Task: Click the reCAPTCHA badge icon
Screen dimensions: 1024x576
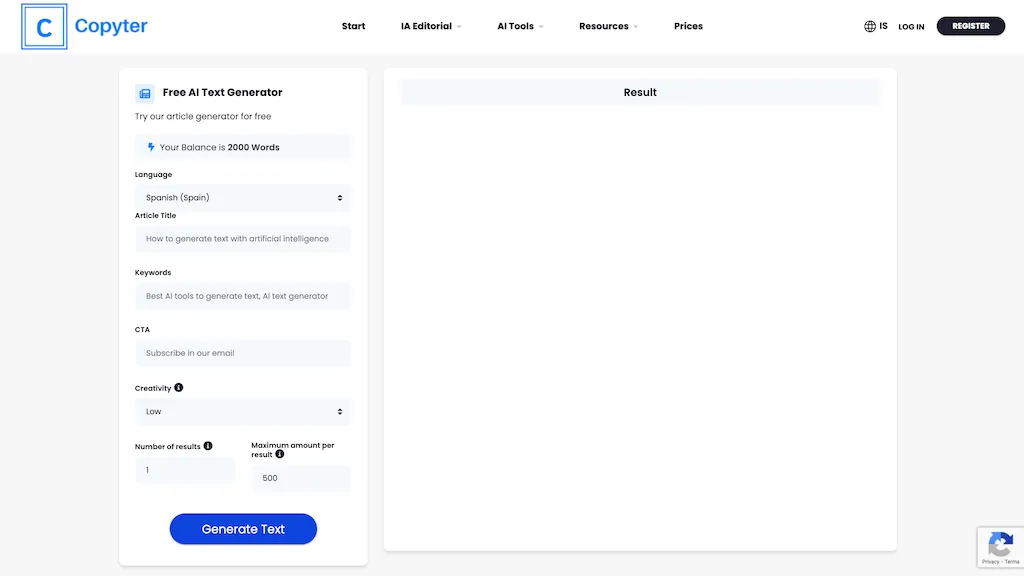Action: point(999,545)
